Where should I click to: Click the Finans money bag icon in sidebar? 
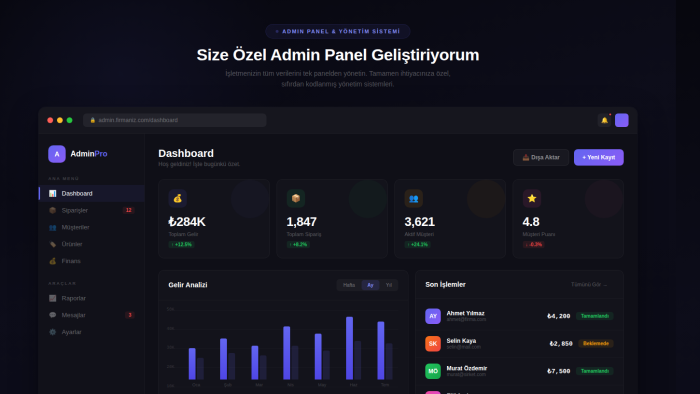click(x=53, y=261)
